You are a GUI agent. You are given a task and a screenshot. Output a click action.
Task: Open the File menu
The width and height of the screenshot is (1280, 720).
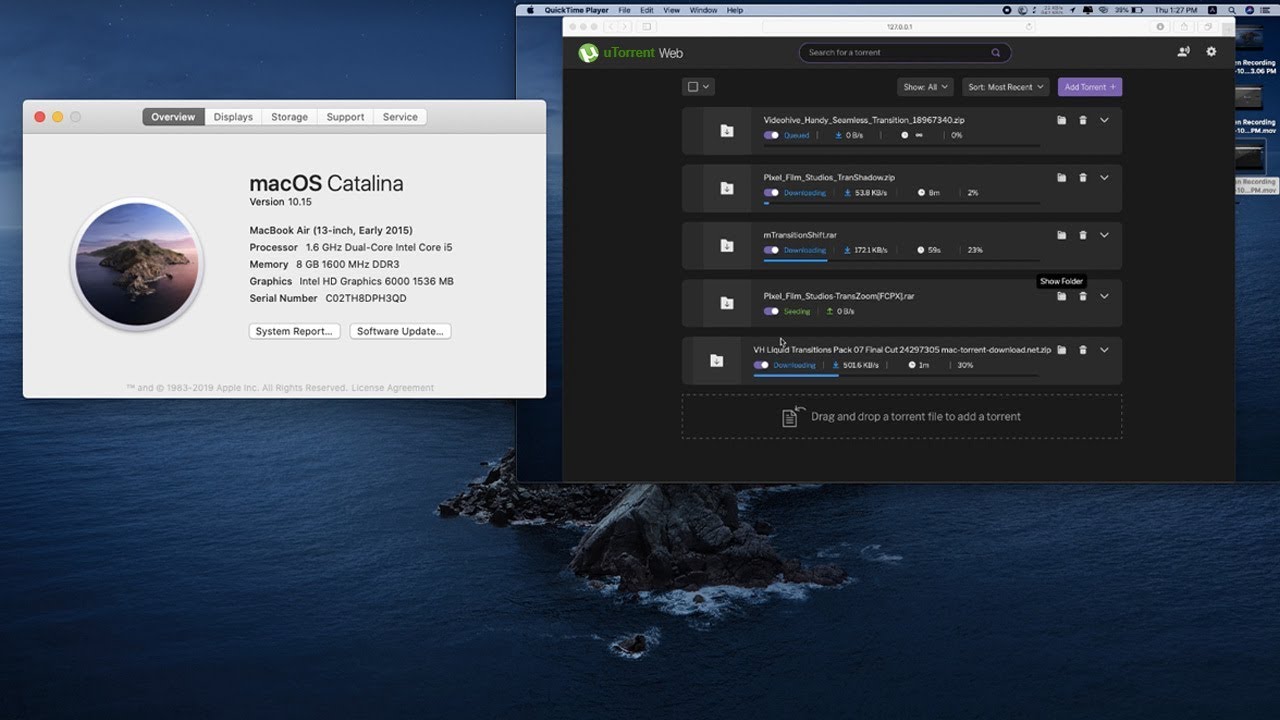point(624,10)
